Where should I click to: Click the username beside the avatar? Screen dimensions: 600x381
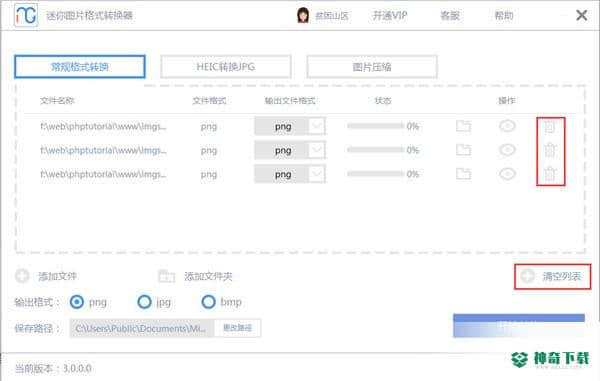pos(332,16)
